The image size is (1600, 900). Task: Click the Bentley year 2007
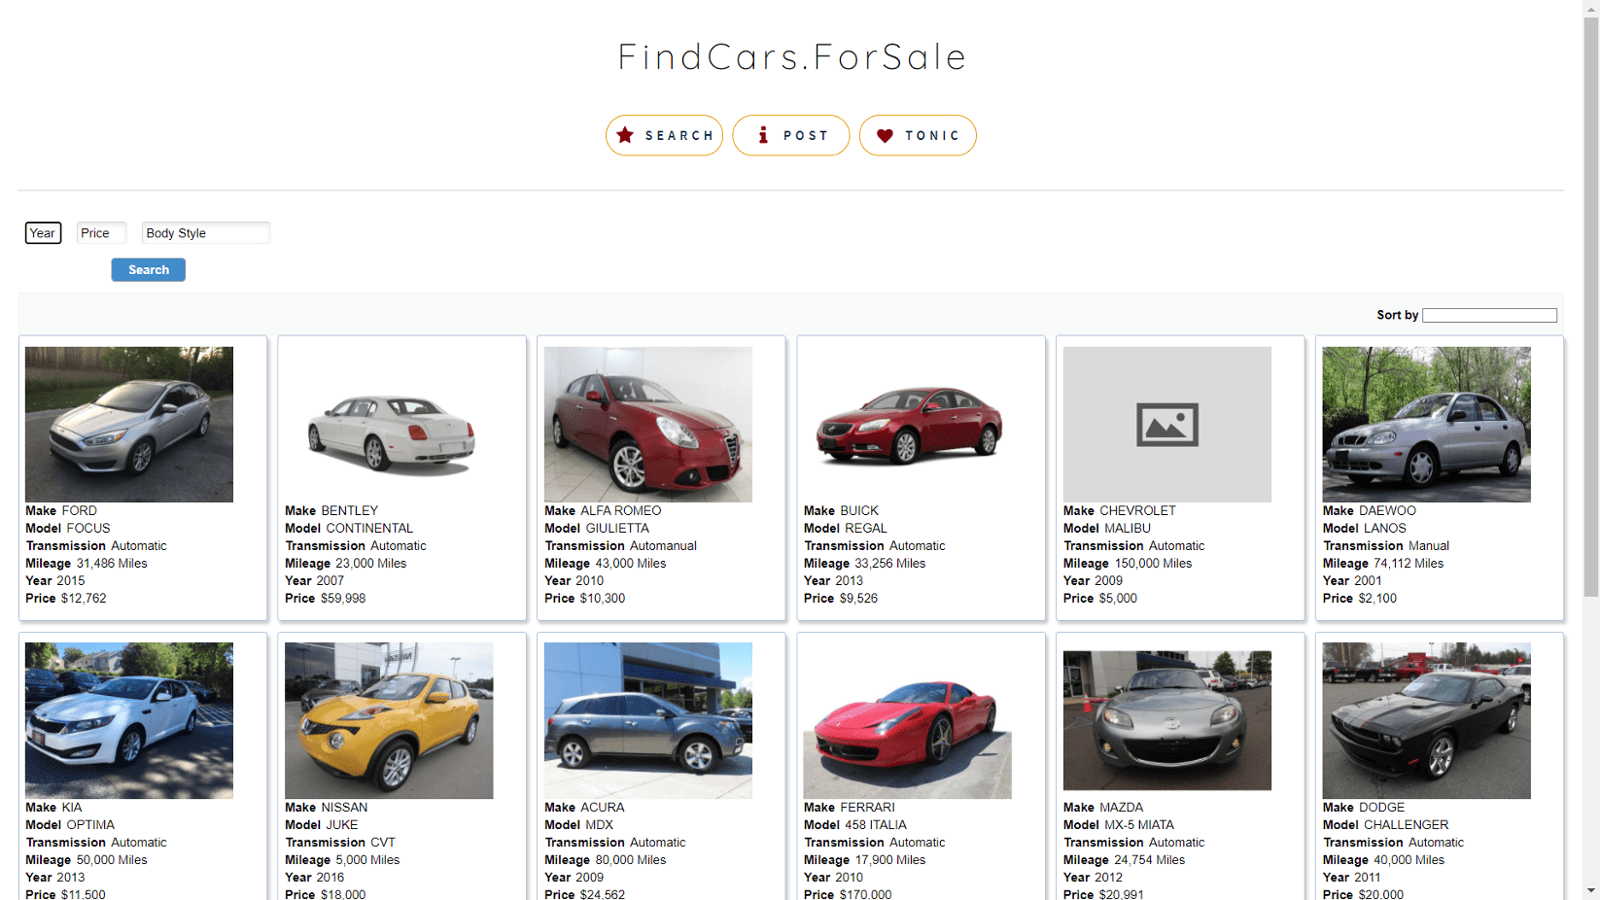329,581
